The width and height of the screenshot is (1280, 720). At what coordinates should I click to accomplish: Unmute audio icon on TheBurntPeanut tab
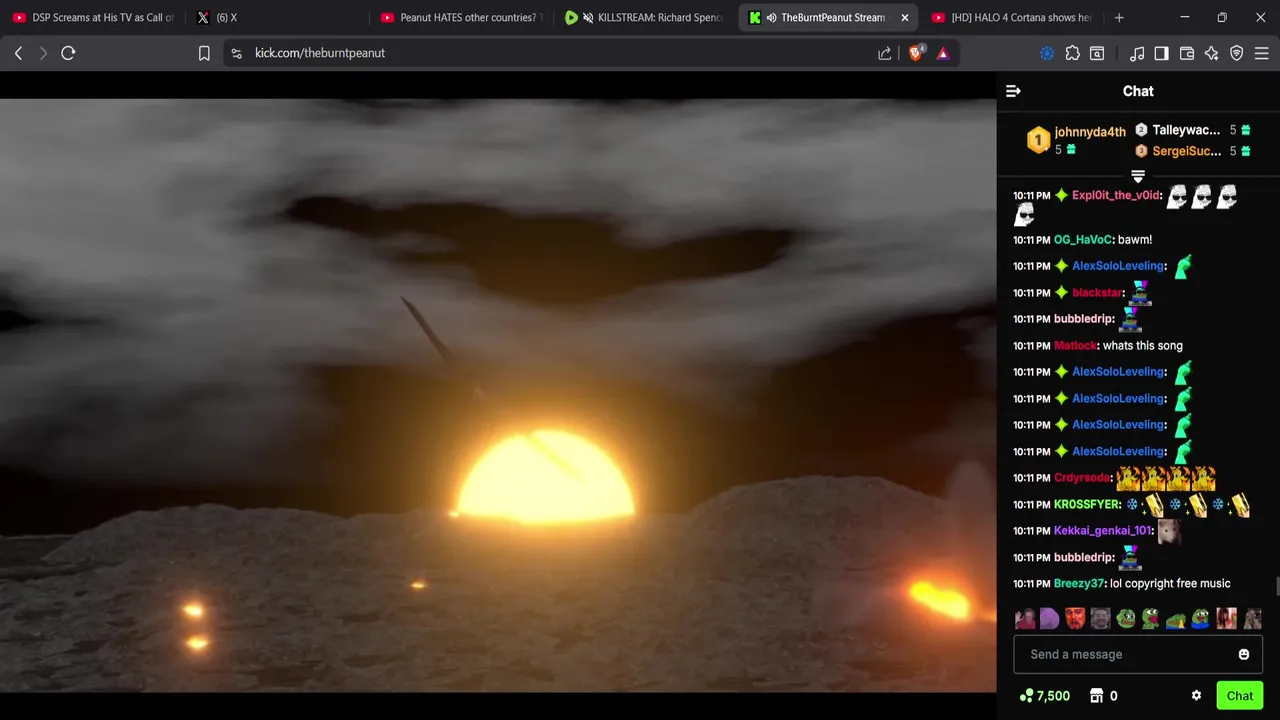[x=771, y=17]
